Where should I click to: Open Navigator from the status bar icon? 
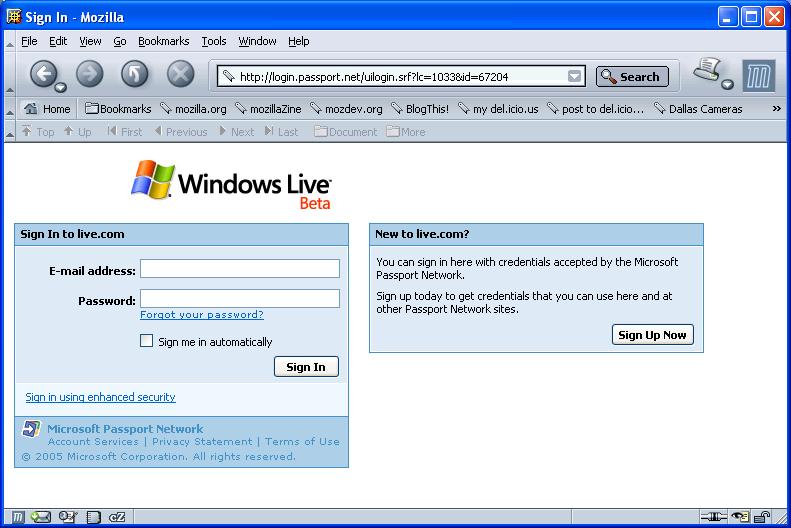click(x=18, y=517)
